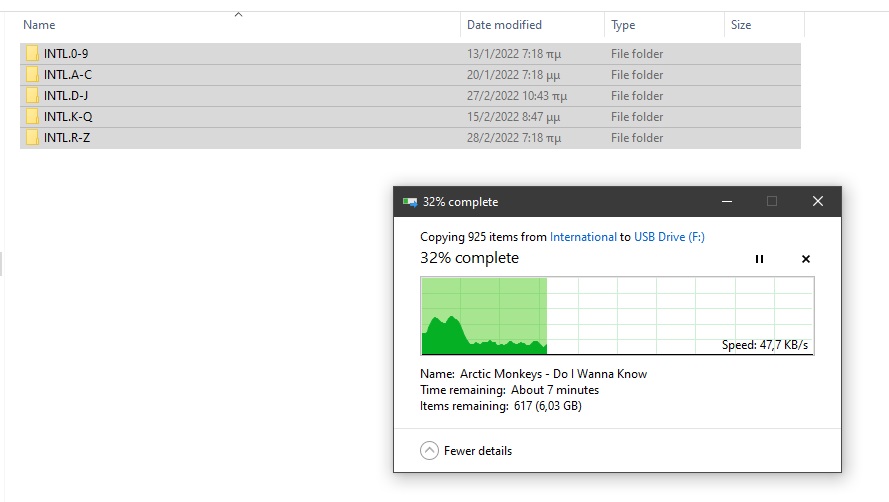Click the INTL.0-9 folder icon
This screenshot has height=502, width=889.
click(x=32, y=54)
